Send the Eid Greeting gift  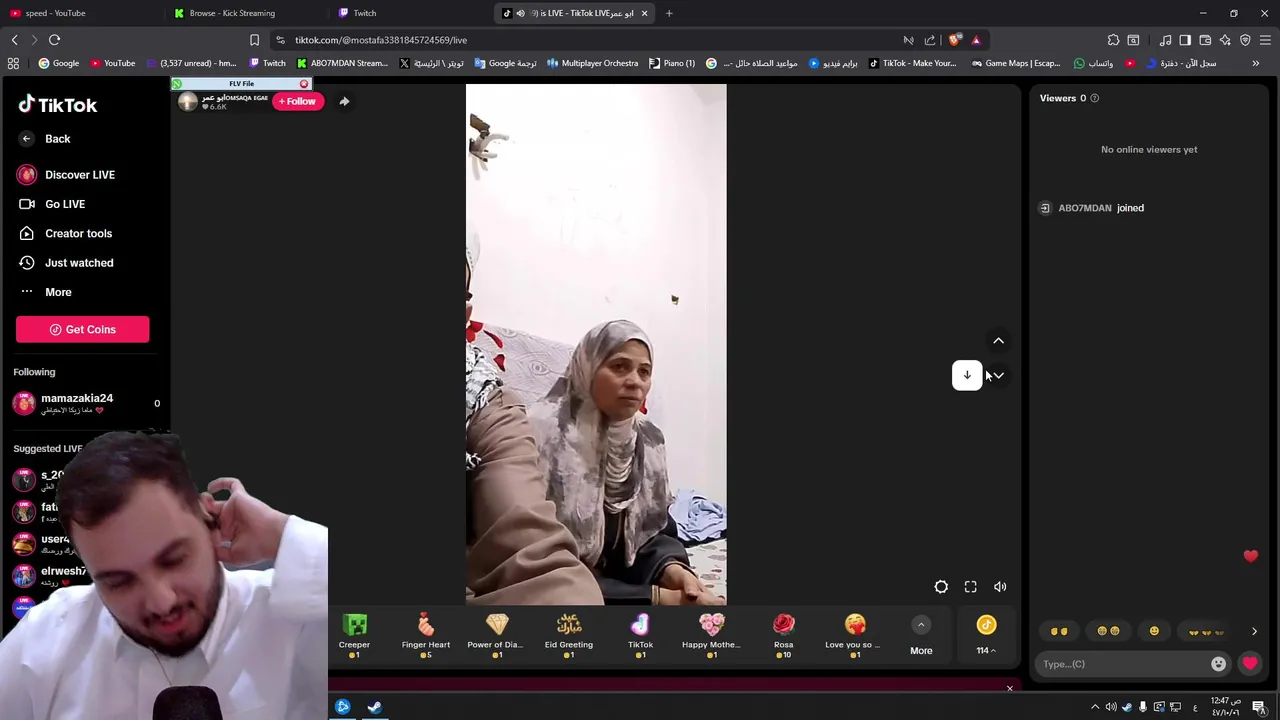tap(569, 636)
